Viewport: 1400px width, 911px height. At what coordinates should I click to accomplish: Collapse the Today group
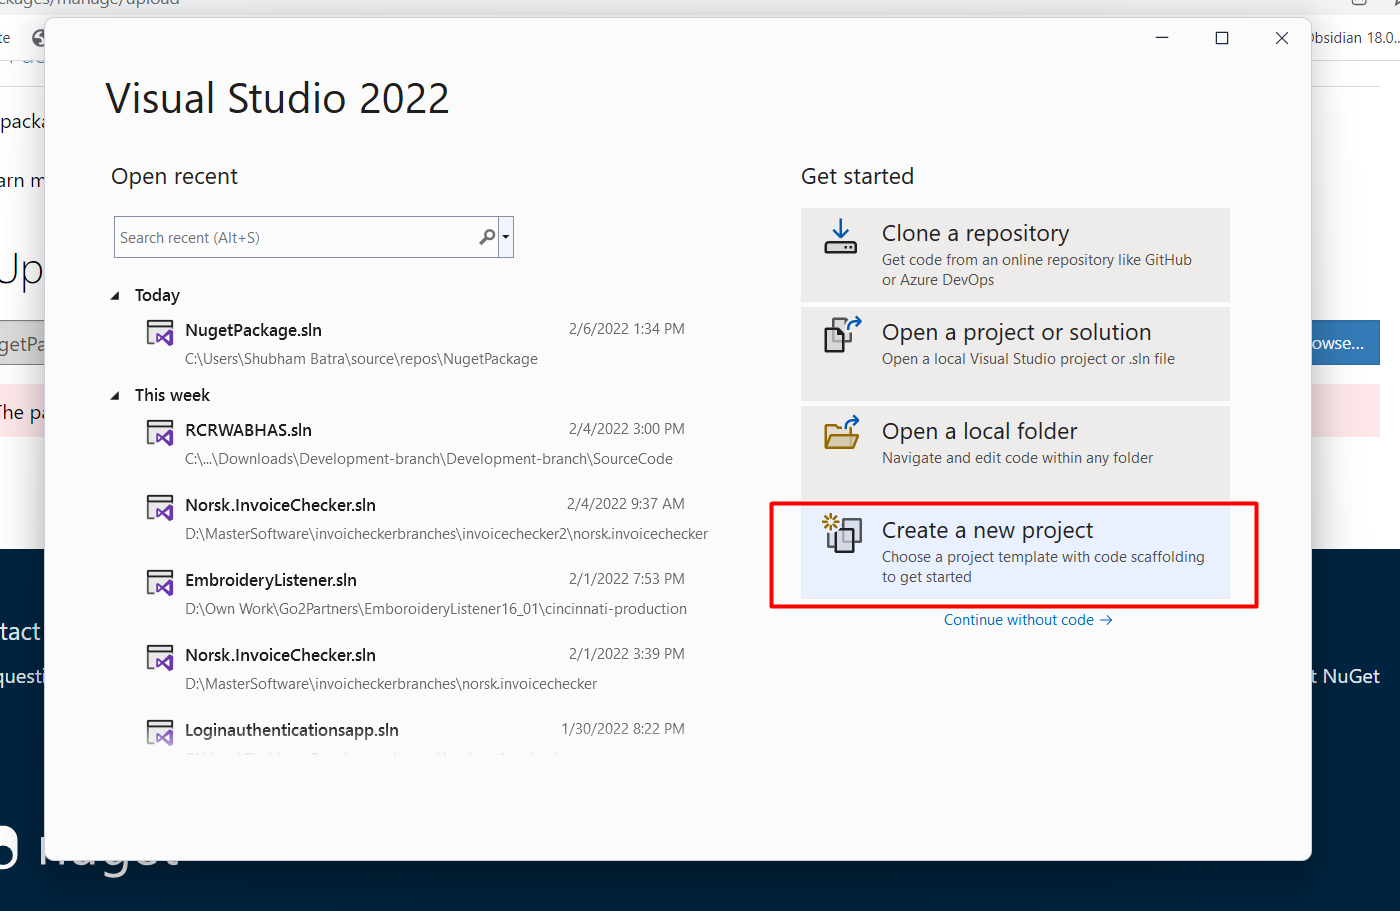pyautogui.click(x=115, y=296)
